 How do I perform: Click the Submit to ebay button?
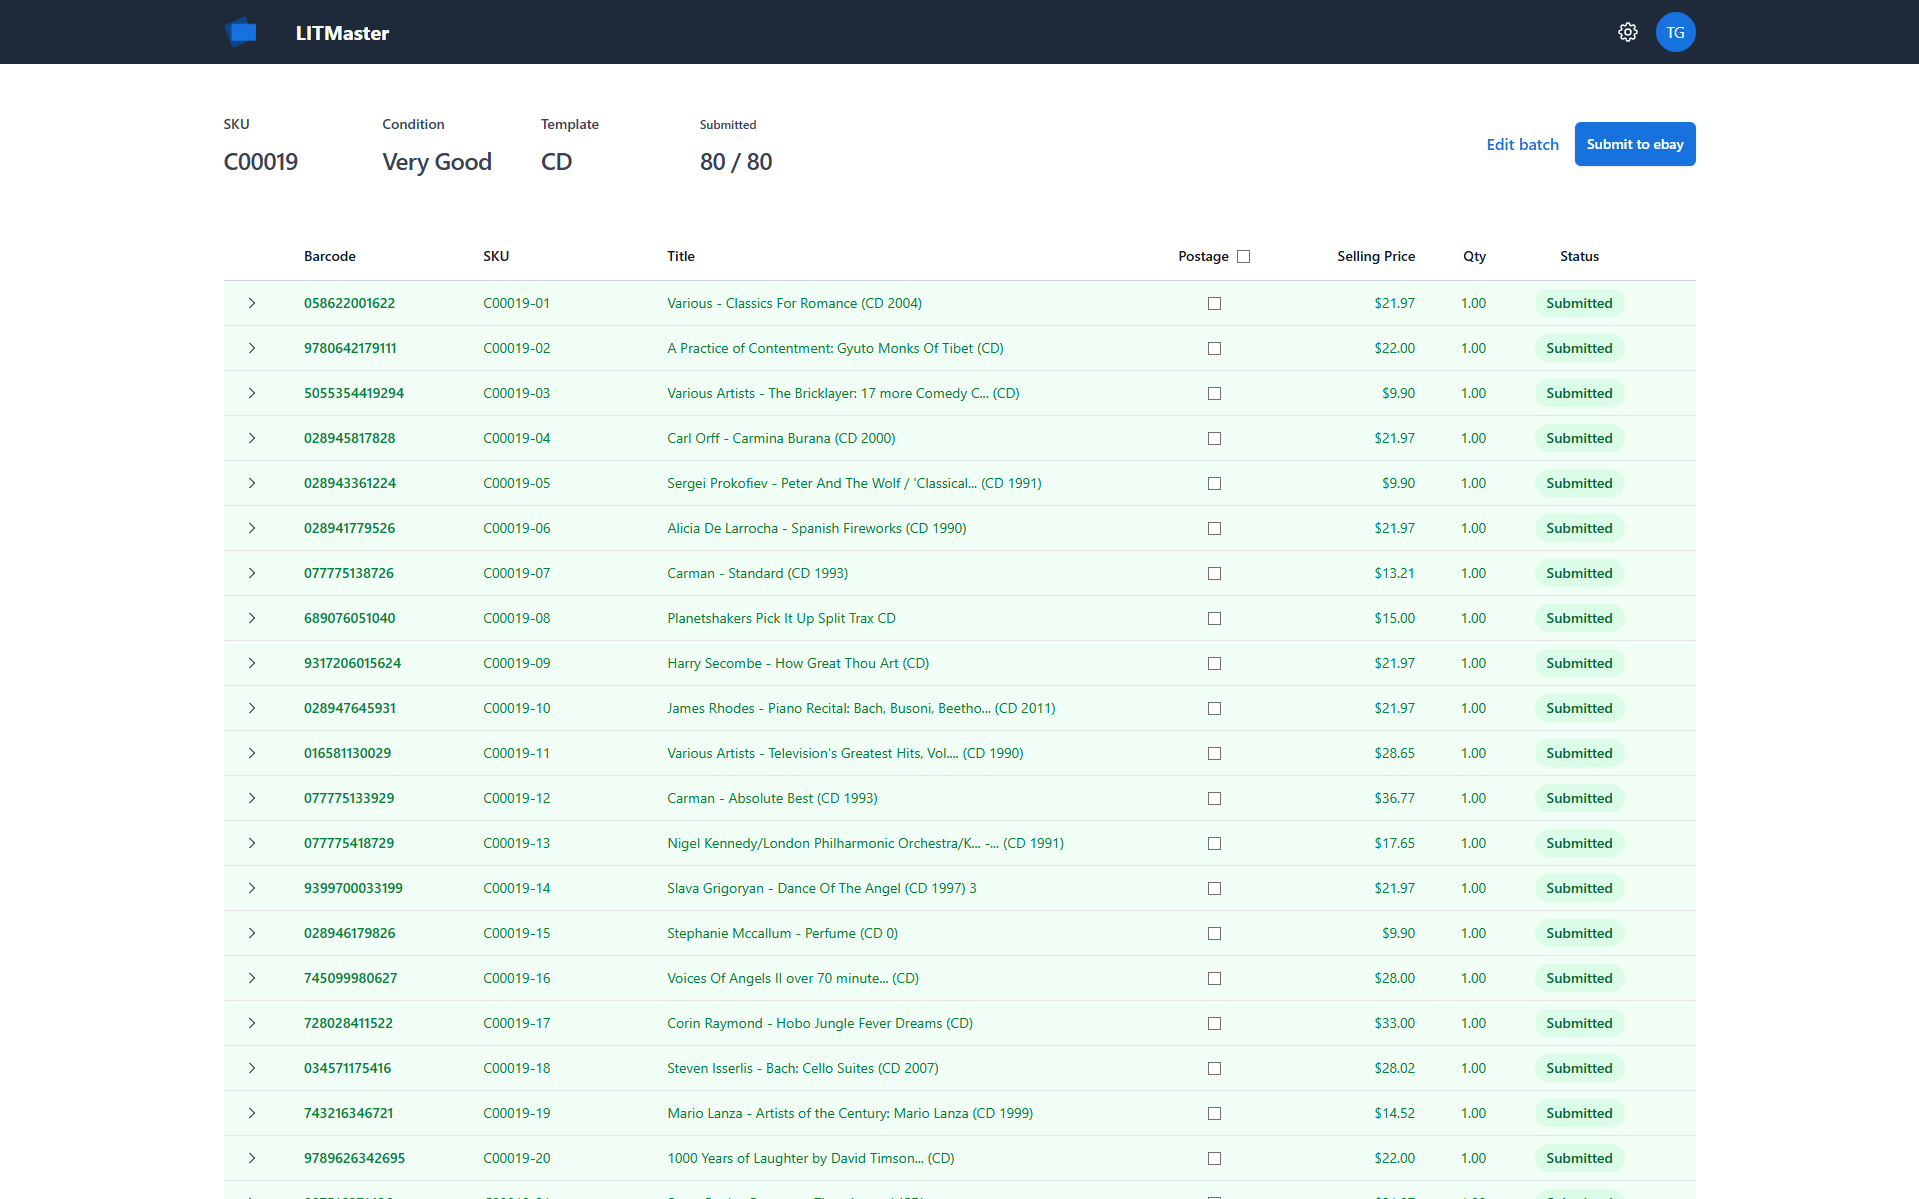click(1634, 144)
